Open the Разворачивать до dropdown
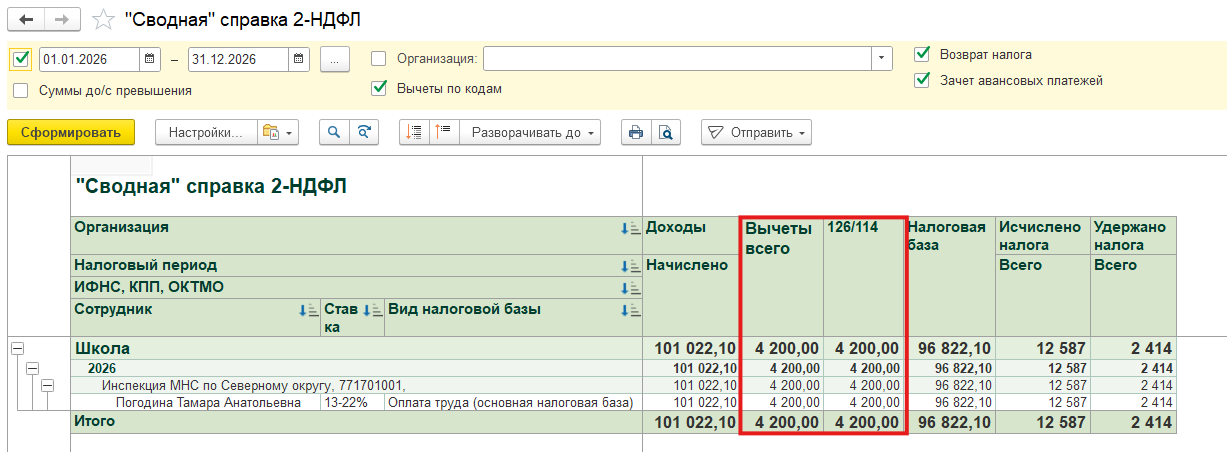The width and height of the screenshot is (1227, 452). click(x=531, y=132)
